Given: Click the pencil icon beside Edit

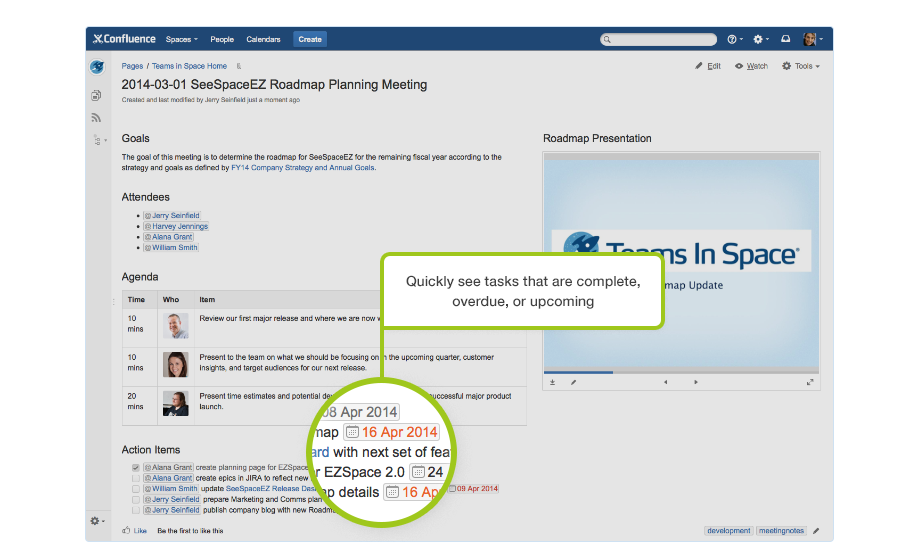Looking at the screenshot, I should pos(699,66).
